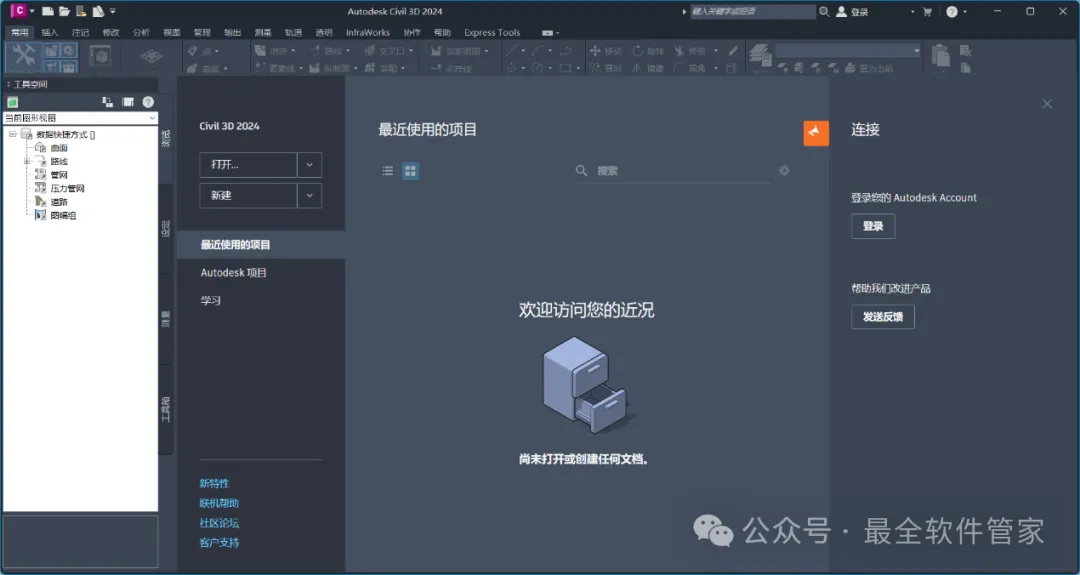Open the shopping cart icon in title bar
This screenshot has height=575, width=1080.
coord(927,12)
